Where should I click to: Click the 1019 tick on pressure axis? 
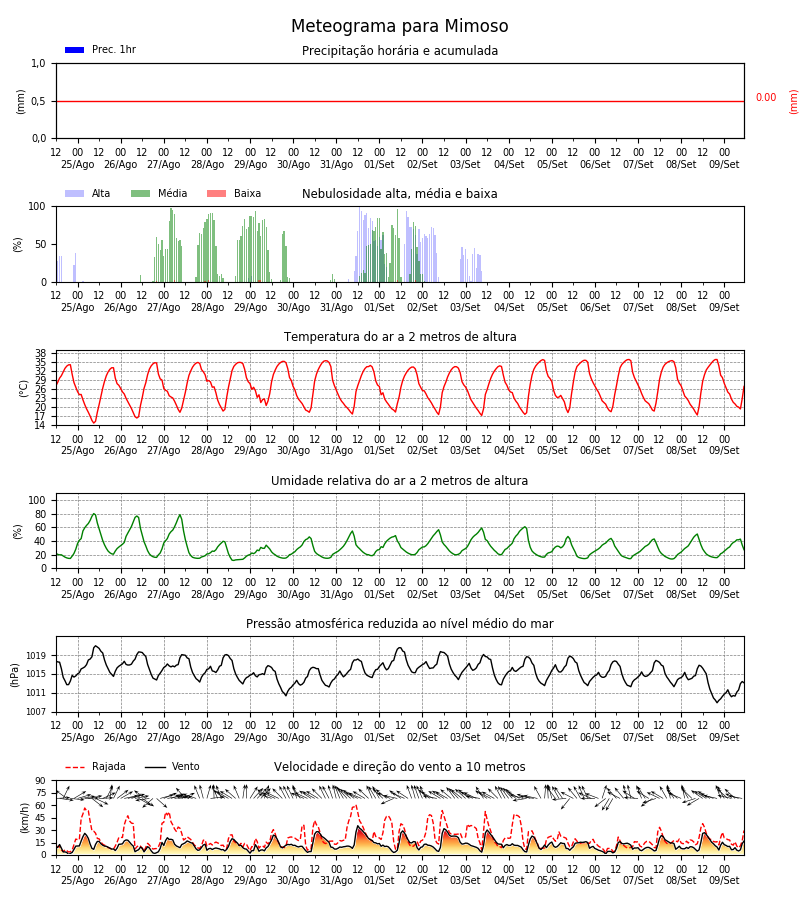click(36, 655)
